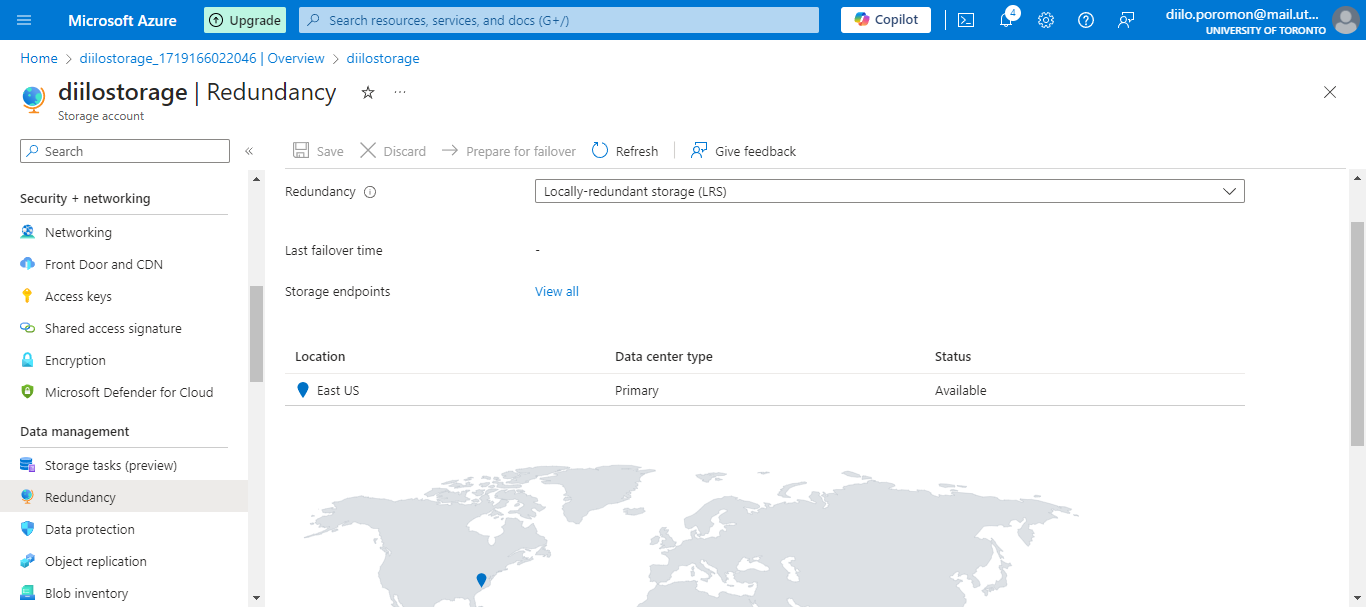
Task: Click the Refresh button
Action: click(625, 151)
